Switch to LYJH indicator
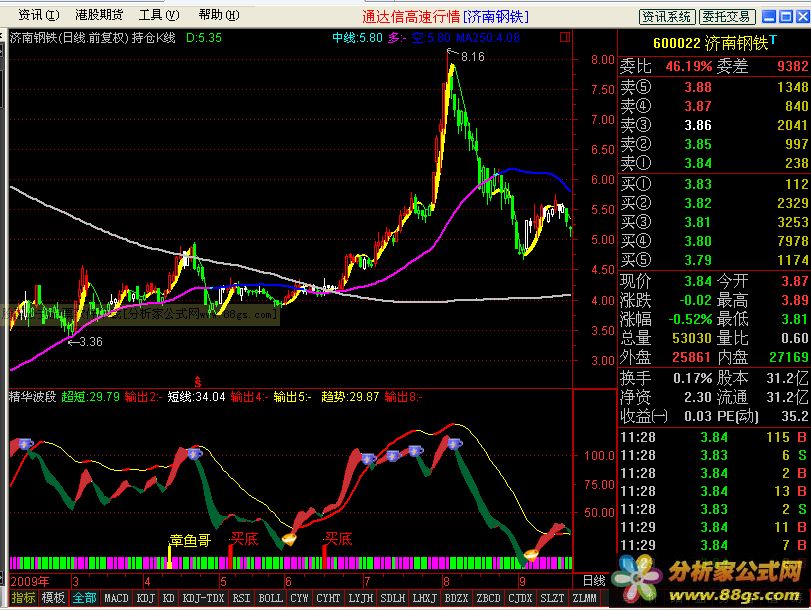This screenshot has width=811, height=610. 361,598
